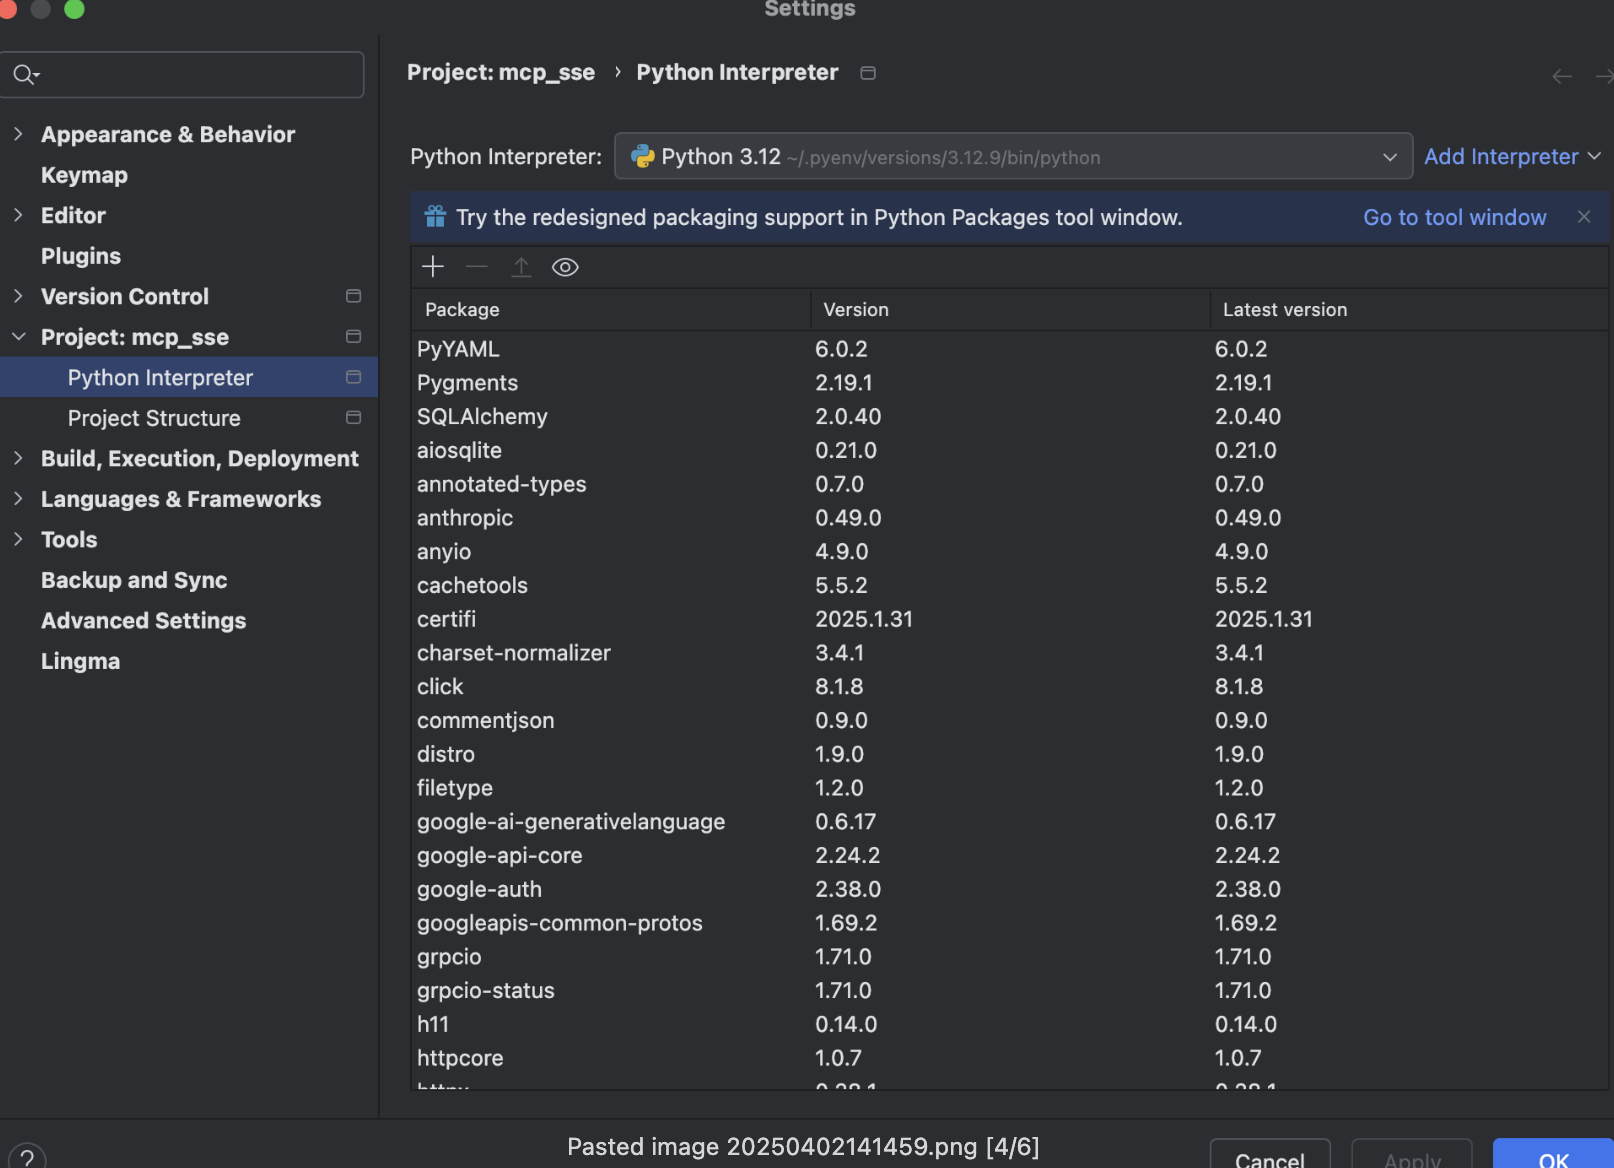The image size is (1614, 1168).
Task: Open Advanced Settings page
Action: pyautogui.click(x=143, y=621)
